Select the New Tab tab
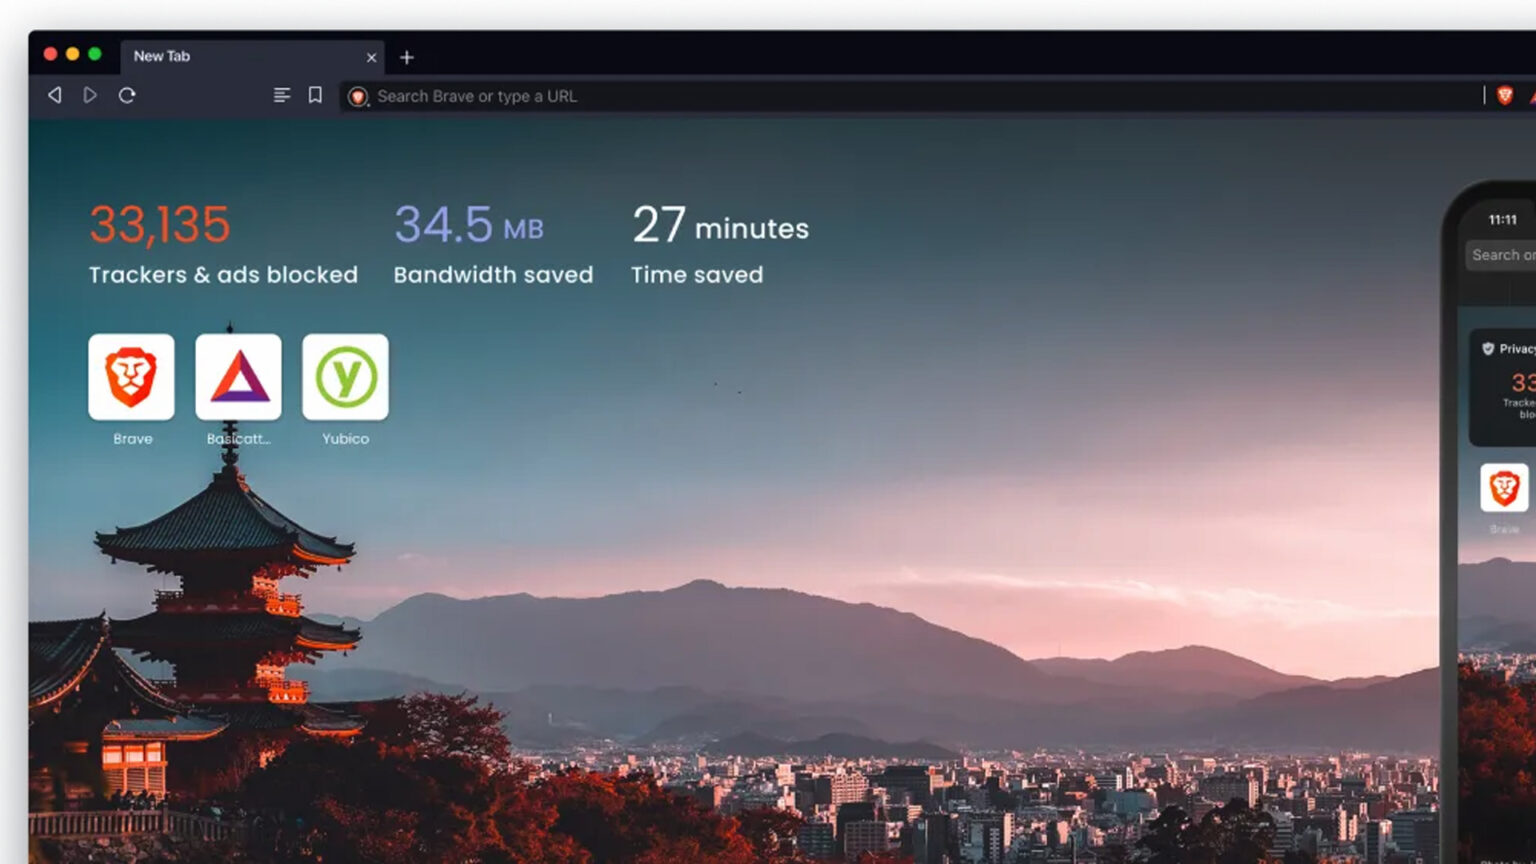The height and width of the screenshot is (864, 1536). [200, 57]
